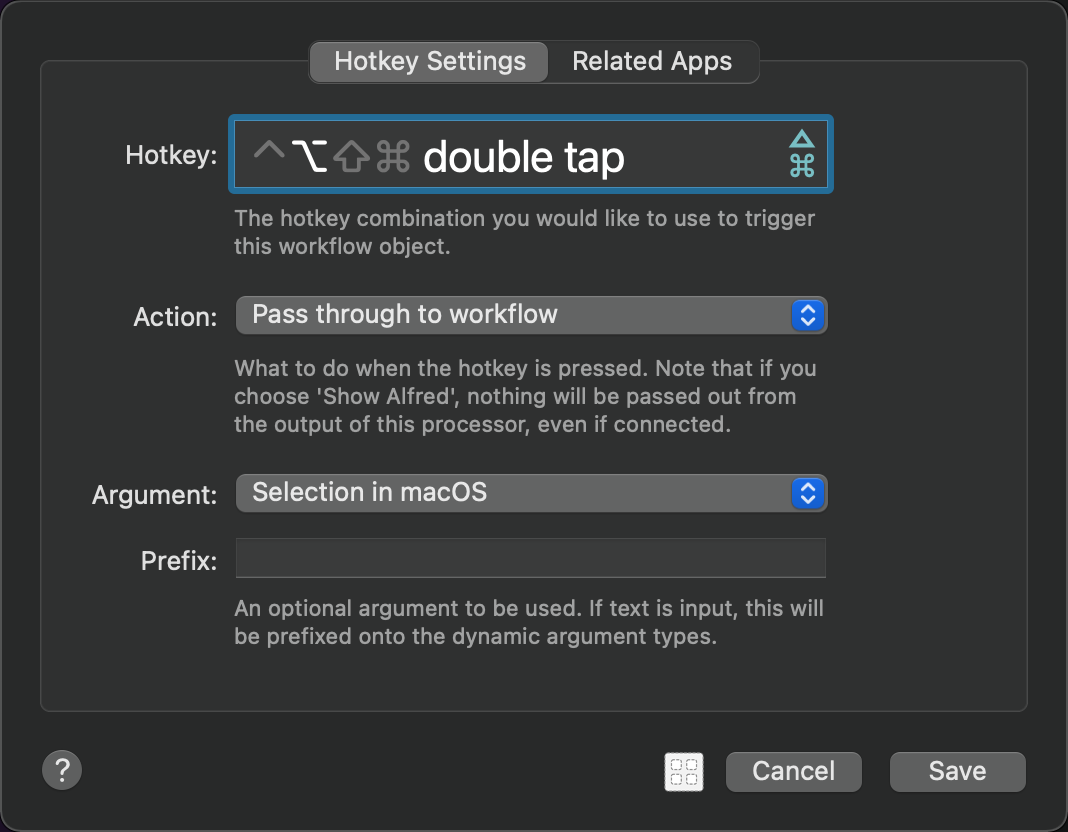Click the small teal Command icon in hotkey field

pyautogui.click(x=802, y=166)
